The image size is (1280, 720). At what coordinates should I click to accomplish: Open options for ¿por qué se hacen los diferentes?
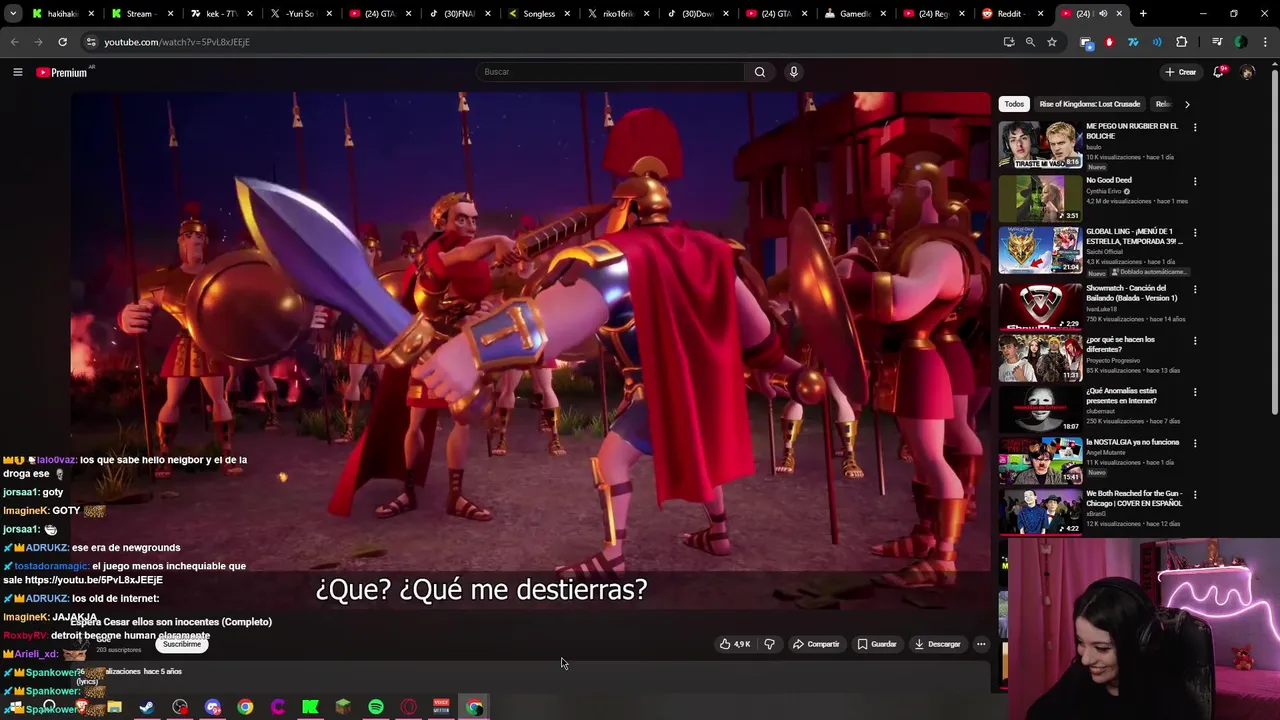(x=1195, y=341)
